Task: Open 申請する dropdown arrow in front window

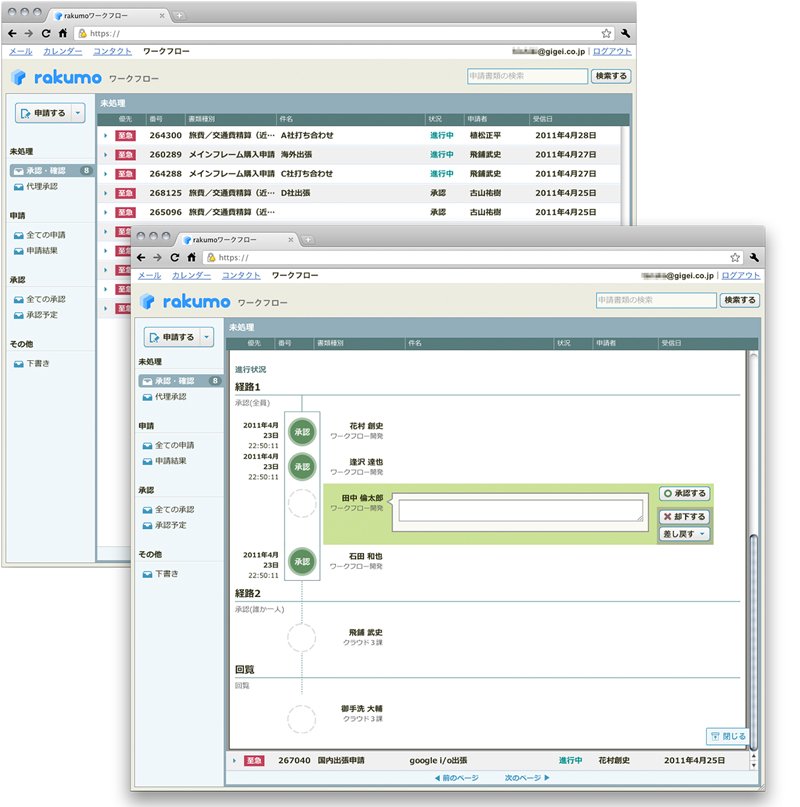Action: click(x=206, y=337)
